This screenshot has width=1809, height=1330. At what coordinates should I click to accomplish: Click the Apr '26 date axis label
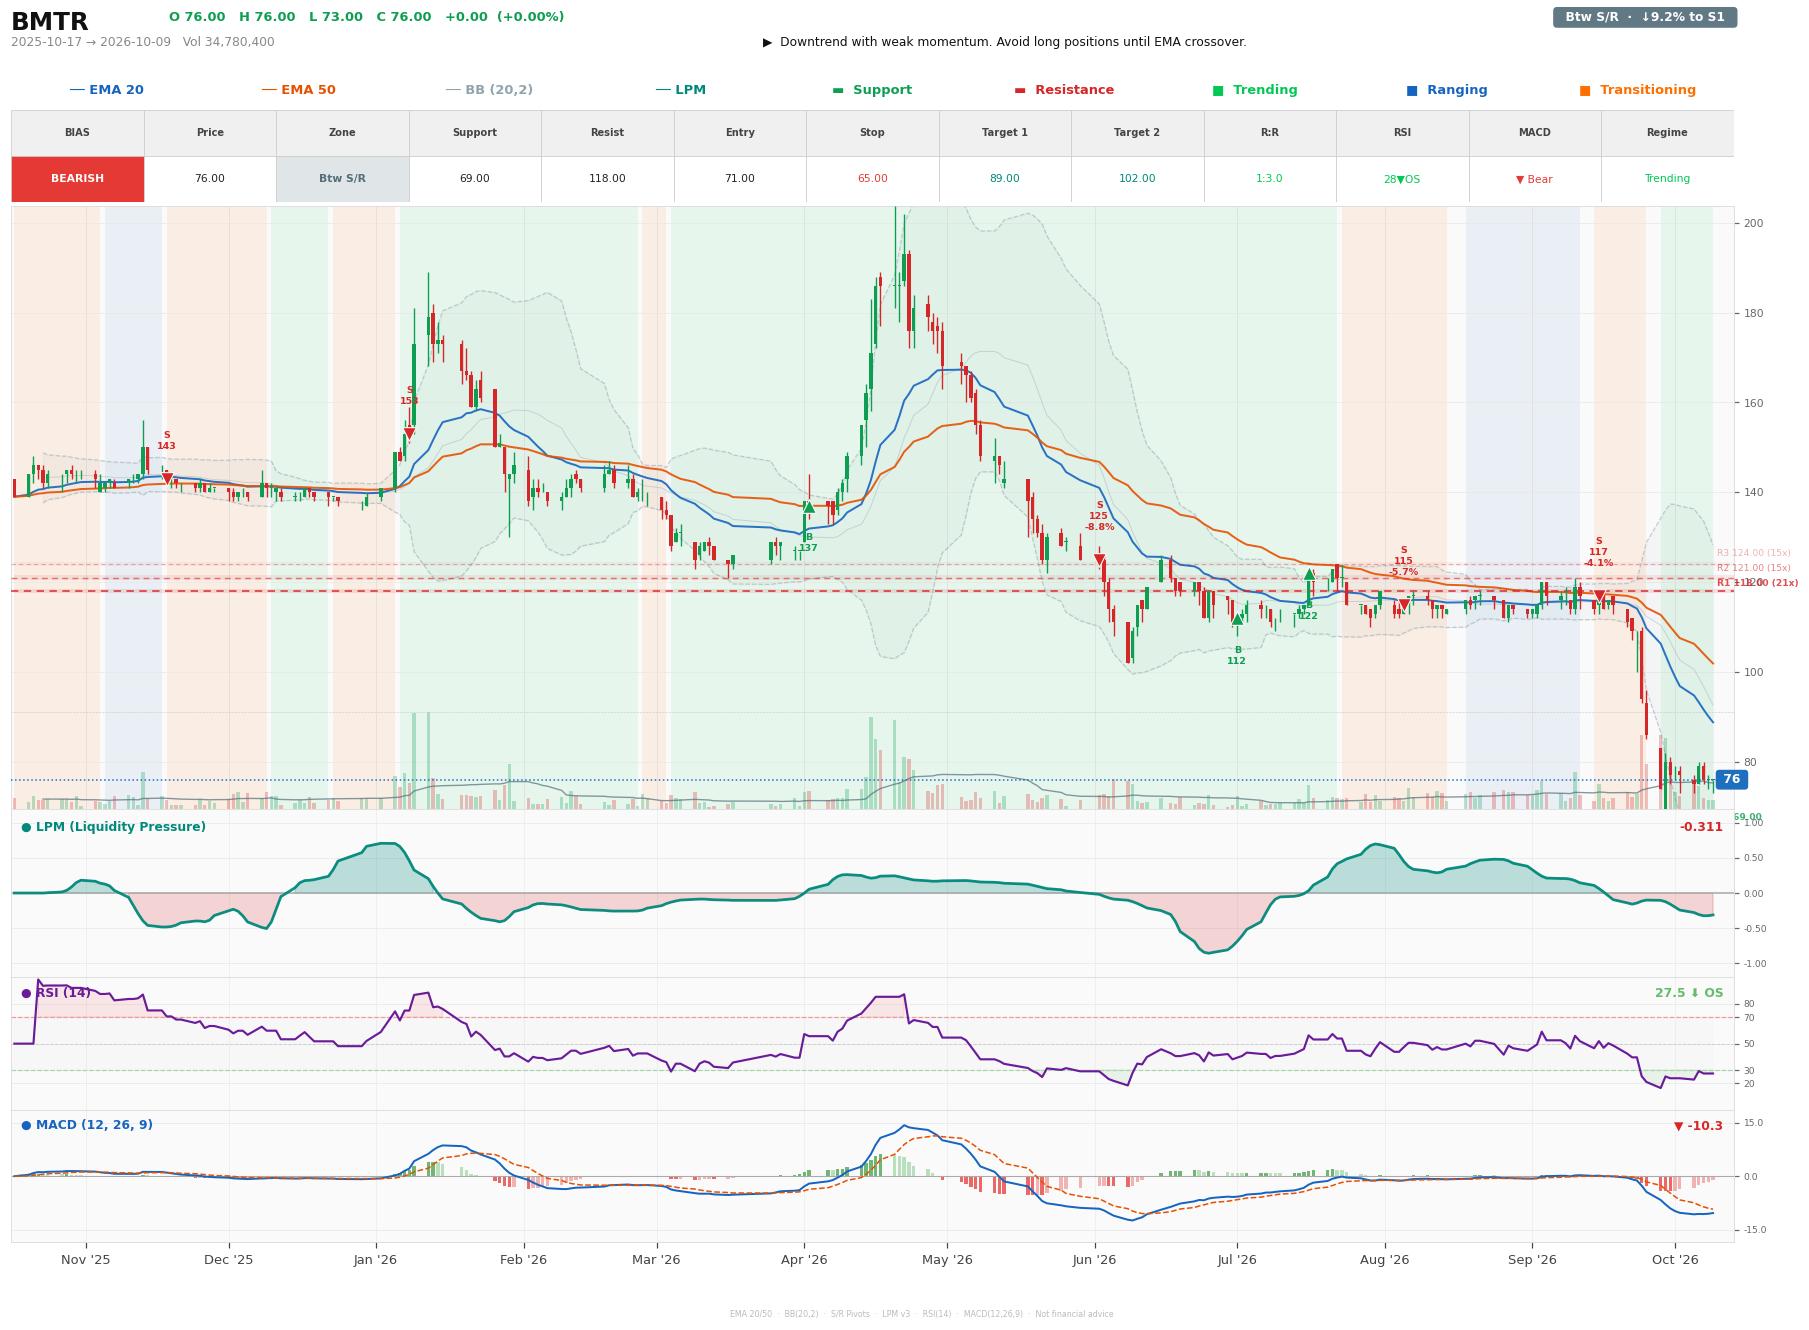[x=804, y=1260]
